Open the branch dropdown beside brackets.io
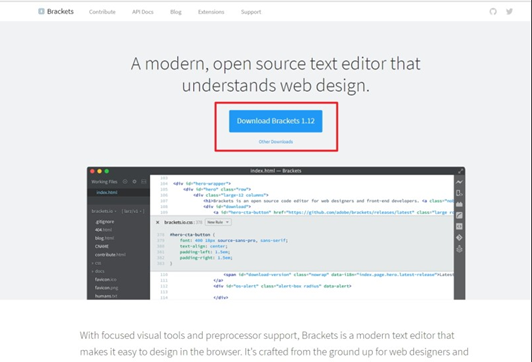The height and width of the screenshot is (362, 532). click(x=133, y=211)
